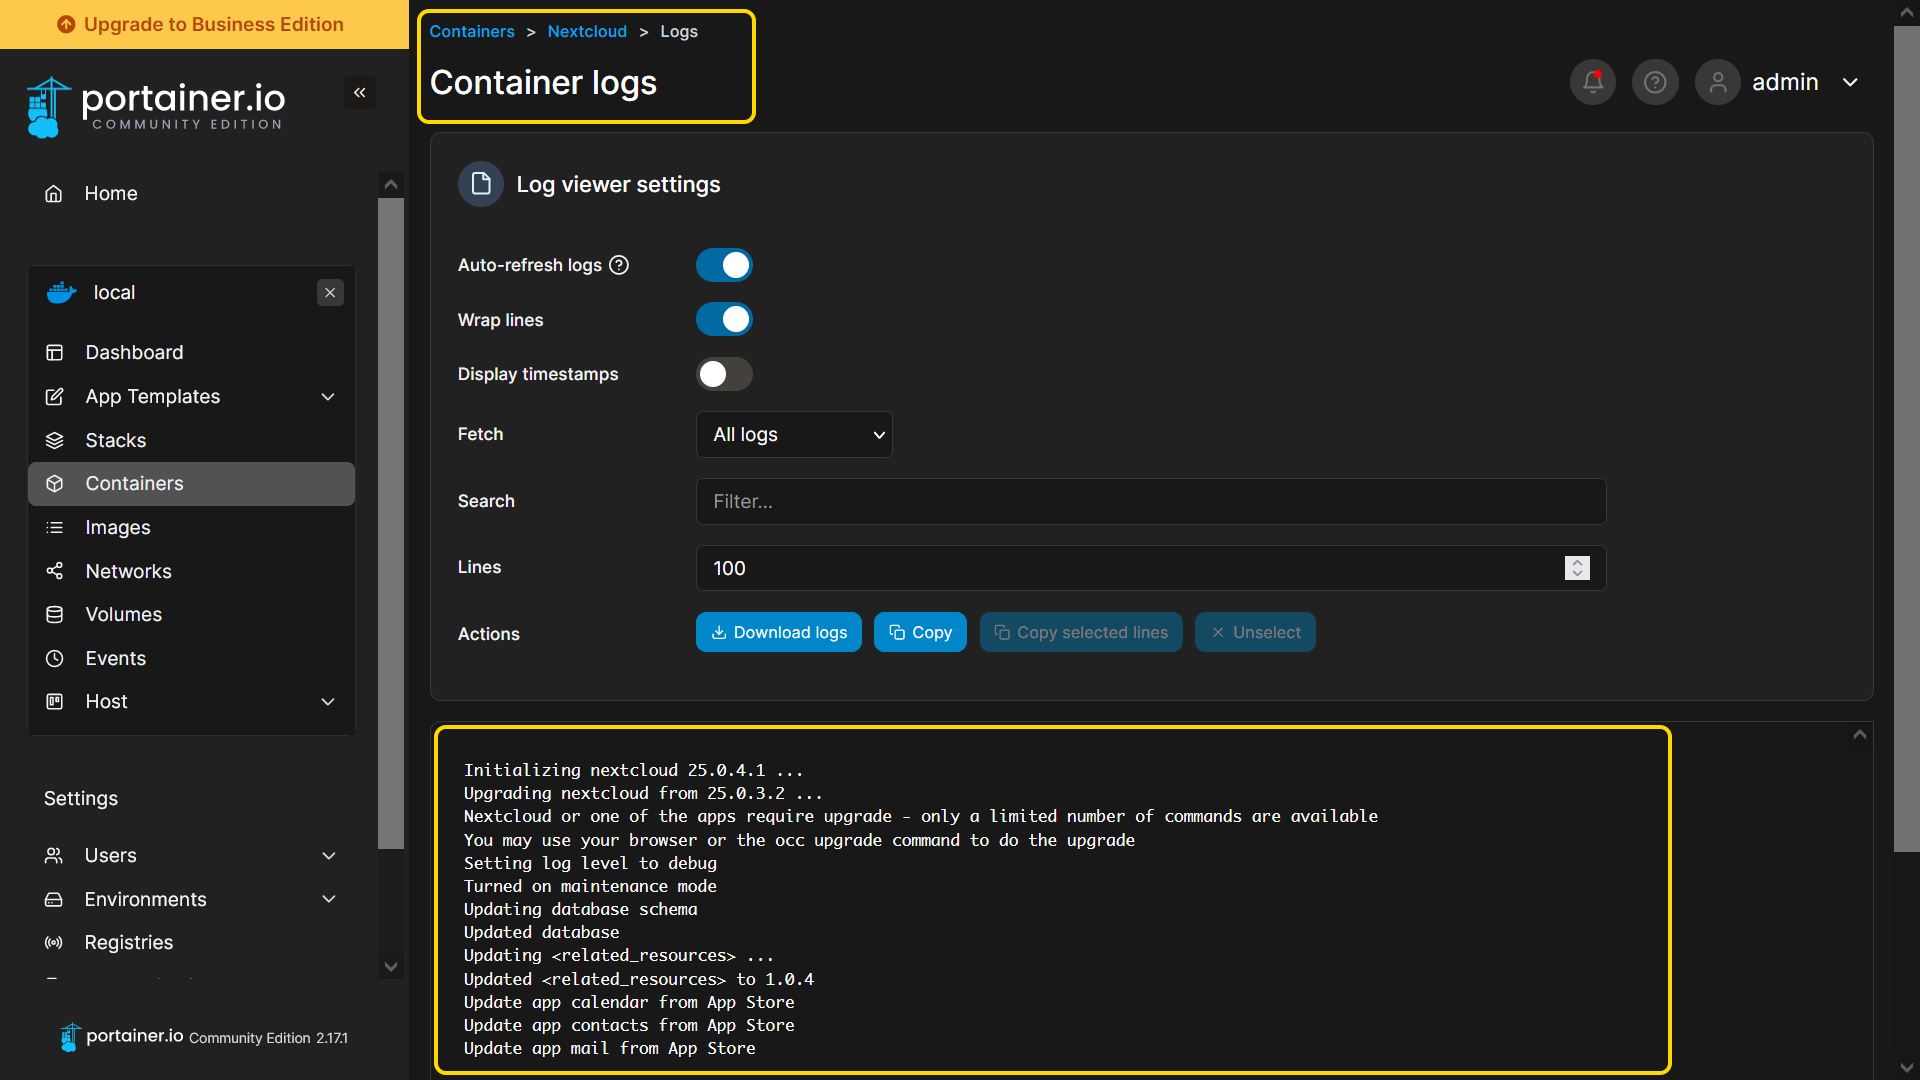Select log line 'Updated database'
This screenshot has width=1920, height=1080.
(x=541, y=932)
